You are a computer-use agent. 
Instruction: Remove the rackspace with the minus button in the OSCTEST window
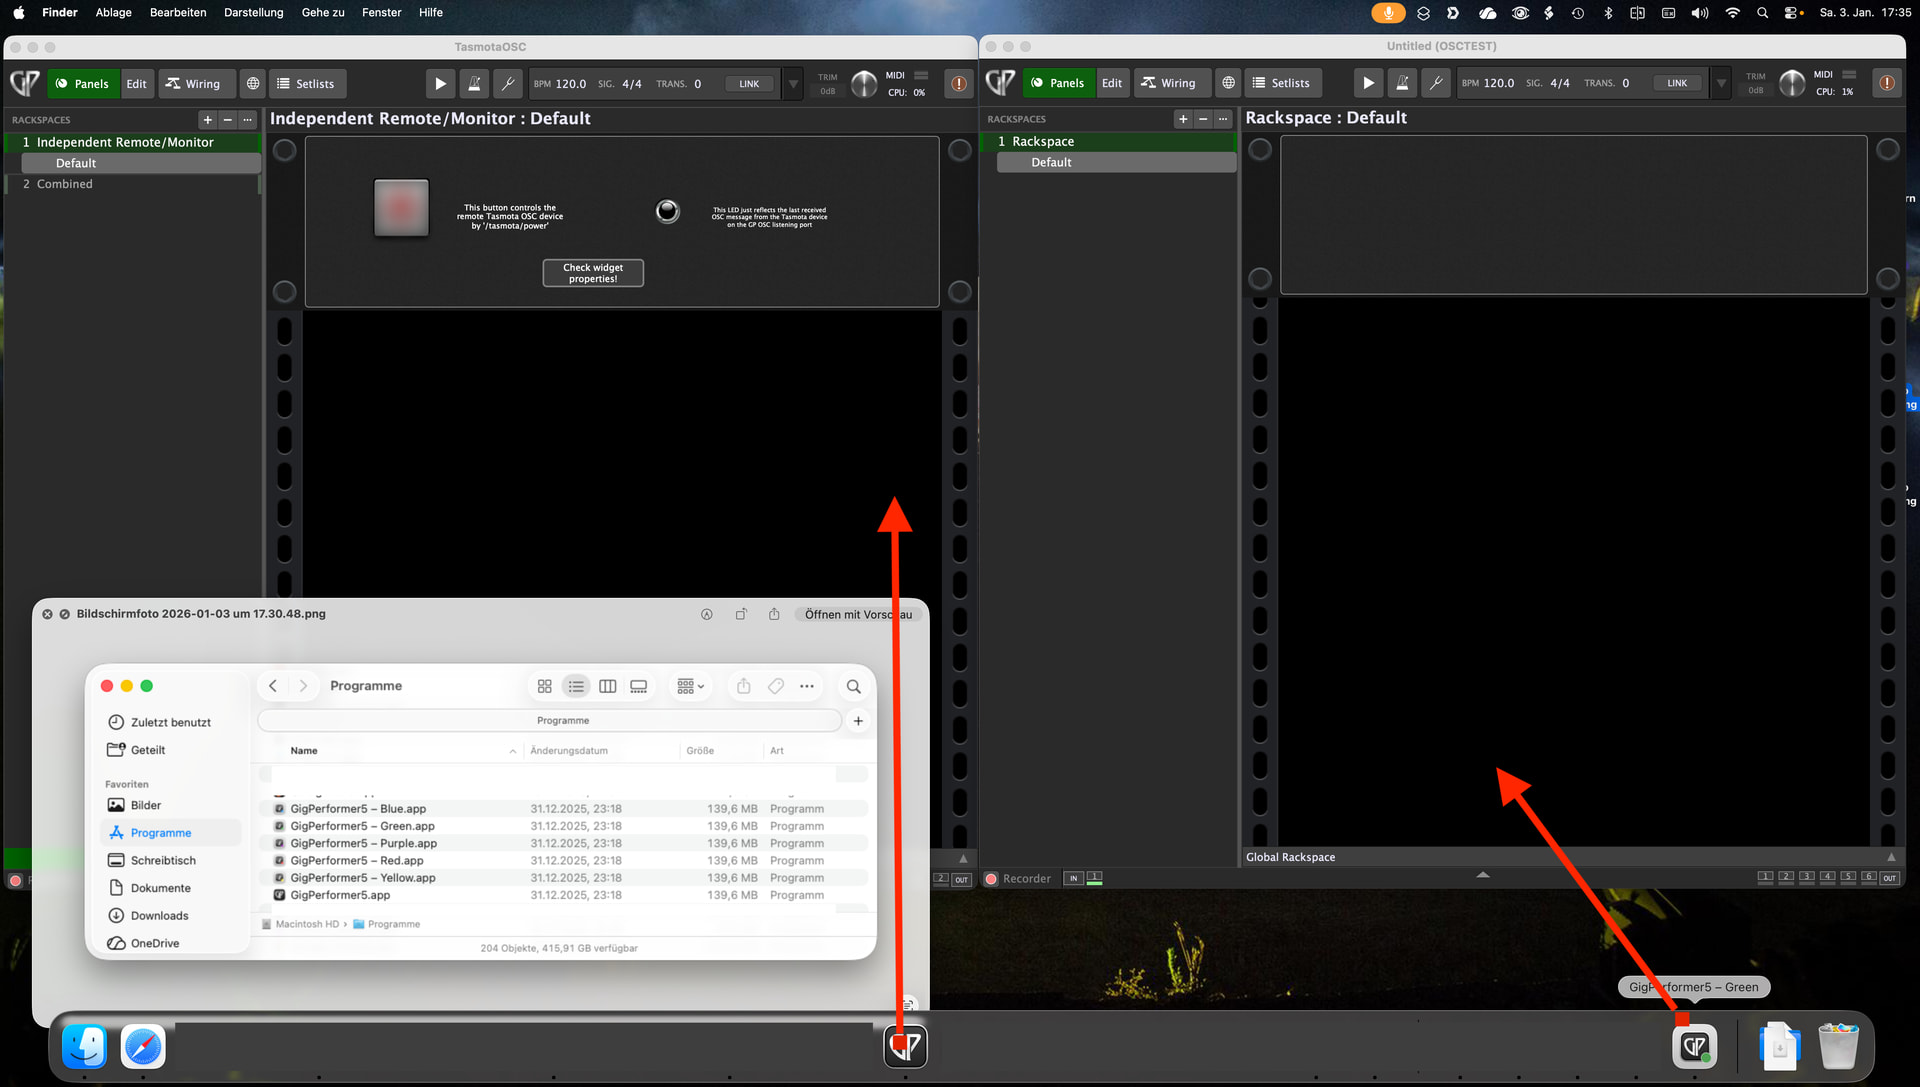click(x=1203, y=119)
